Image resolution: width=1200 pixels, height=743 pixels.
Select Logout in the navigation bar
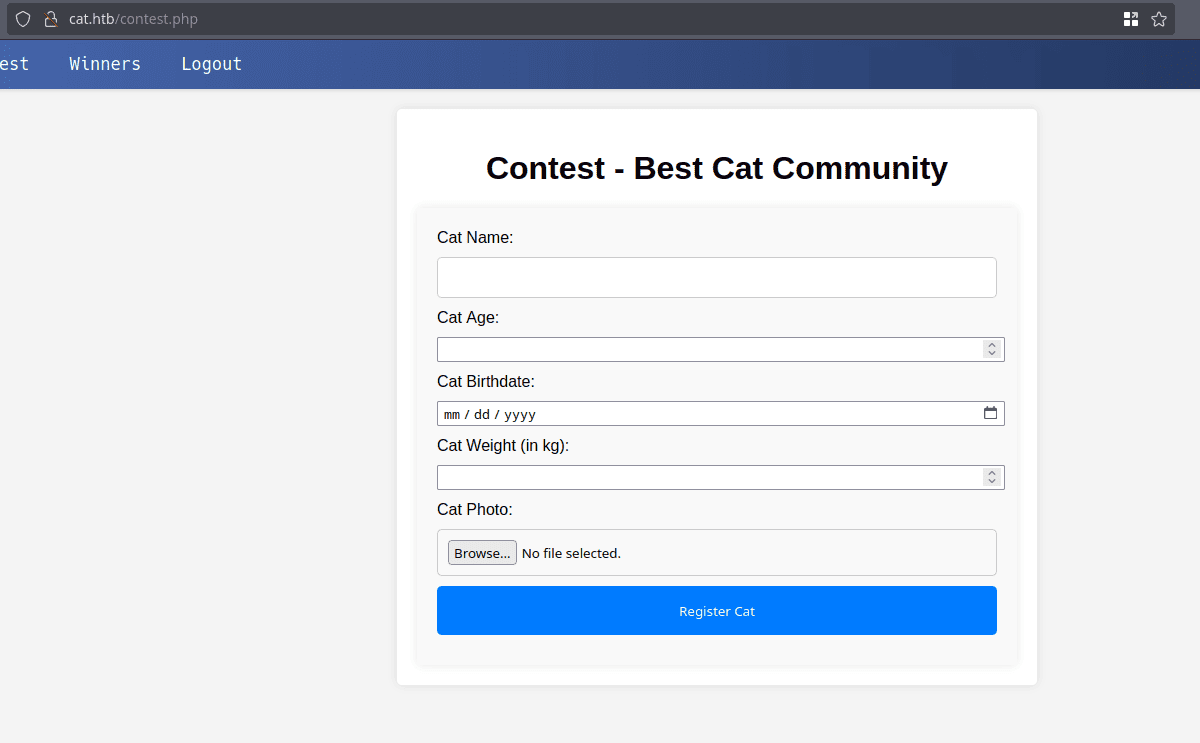click(211, 64)
